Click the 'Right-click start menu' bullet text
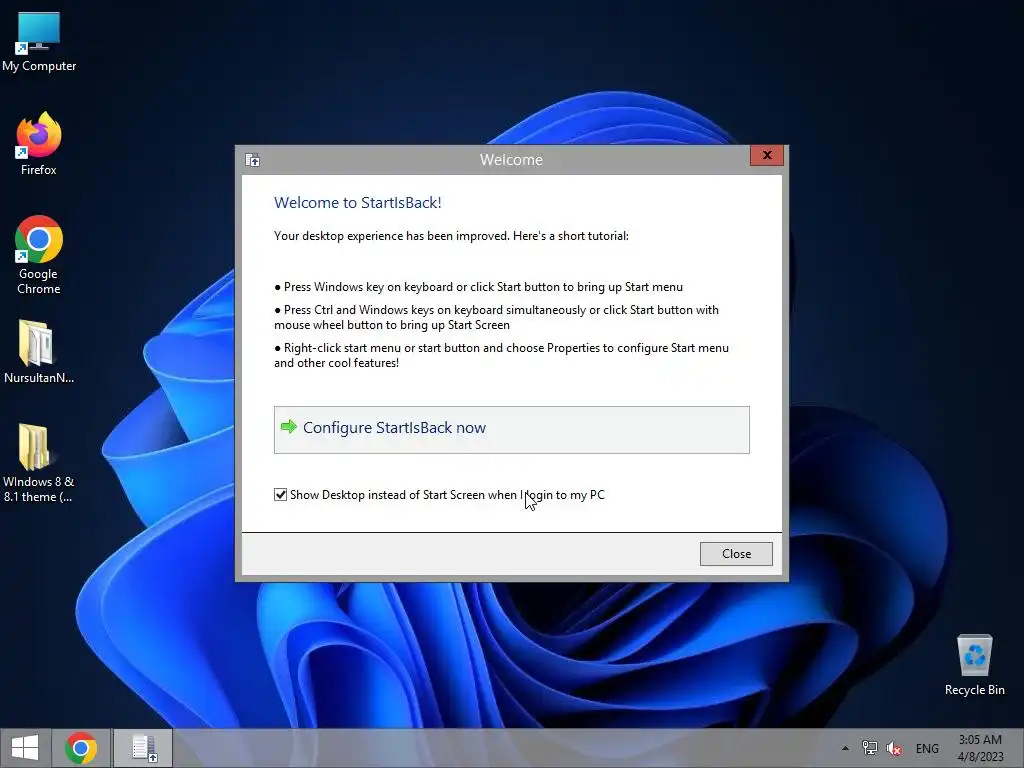Screen dimensions: 1024x768 [x=502, y=355]
